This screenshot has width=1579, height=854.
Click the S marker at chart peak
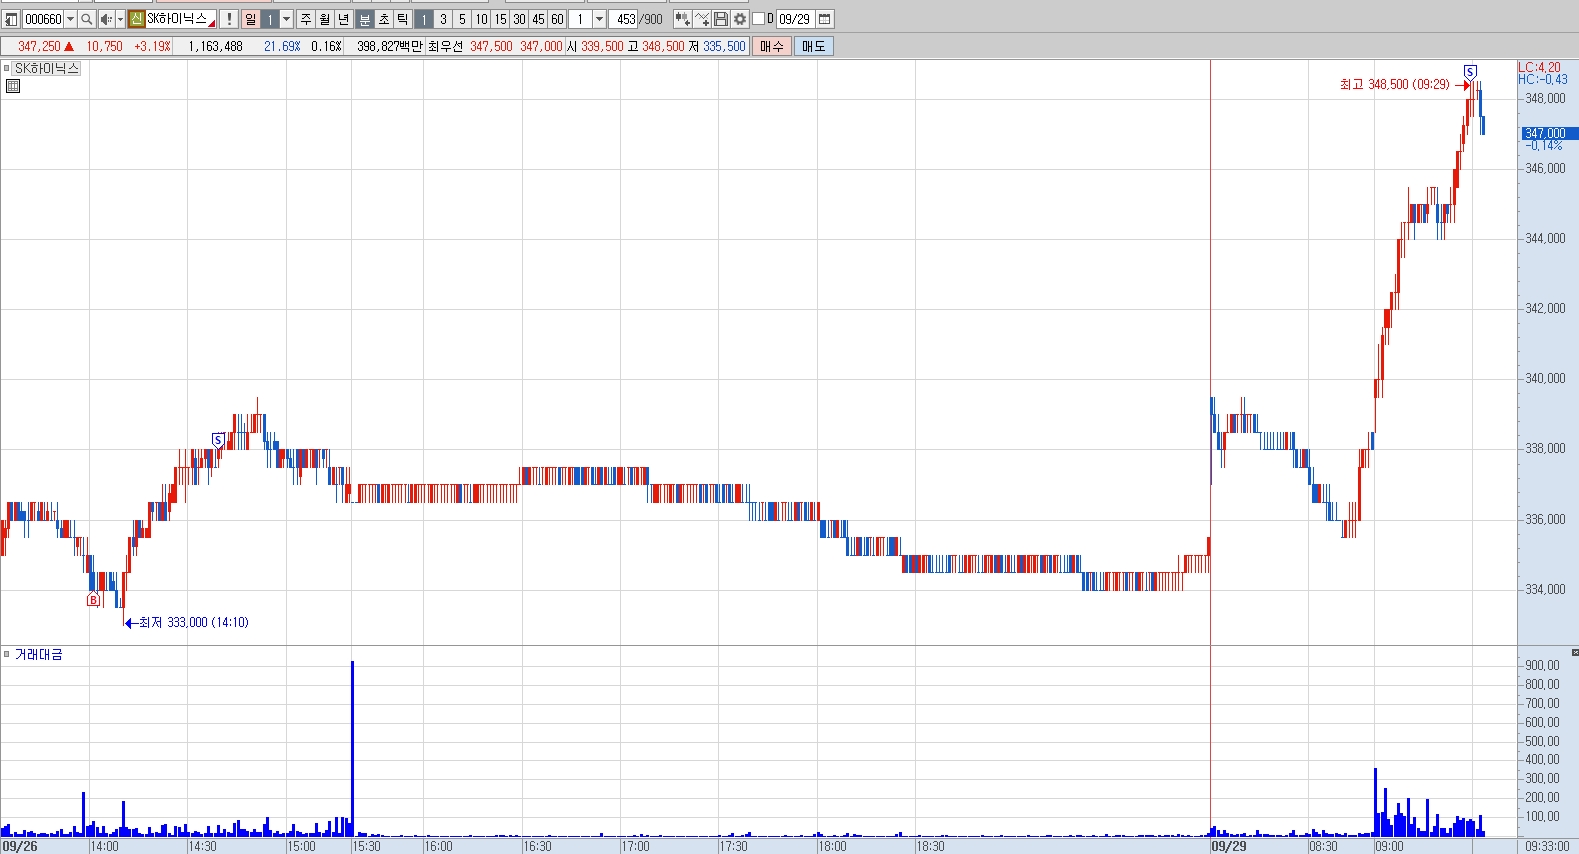click(x=1470, y=72)
